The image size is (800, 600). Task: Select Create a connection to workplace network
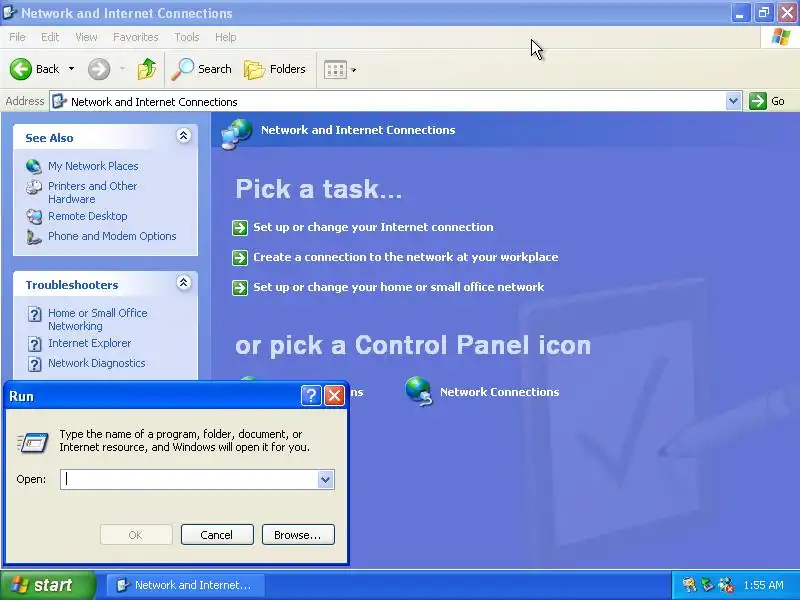(x=406, y=257)
